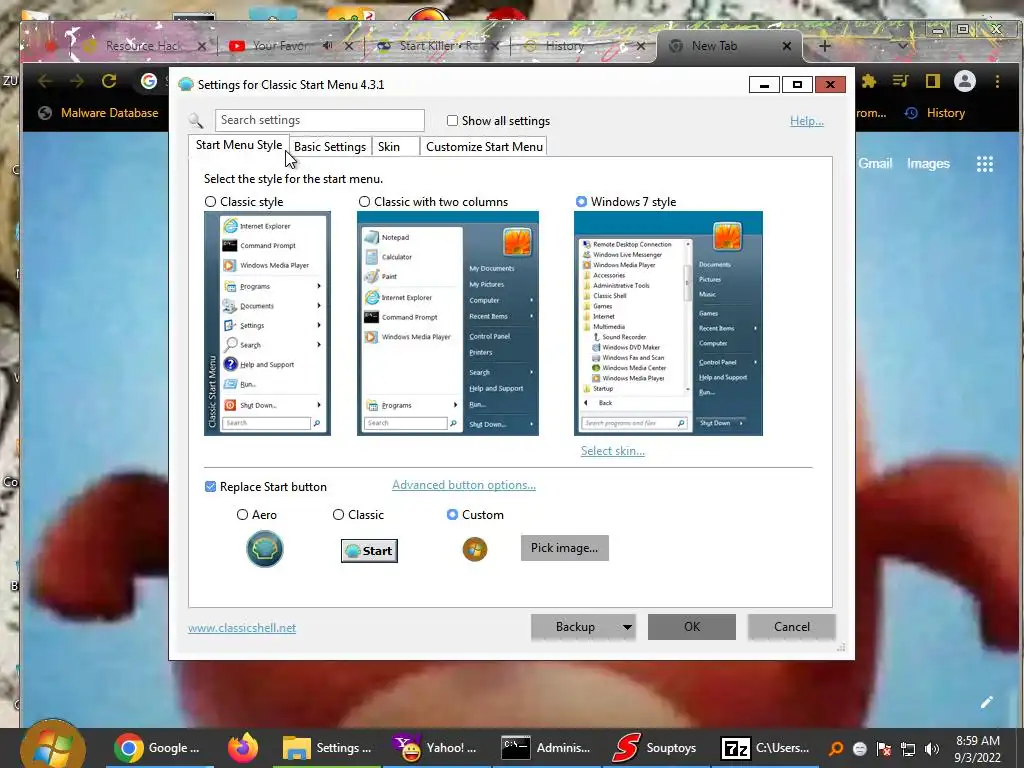The width and height of the screenshot is (1024, 768).
Task: Open Gmail link on New Tab page
Action: click(x=875, y=164)
